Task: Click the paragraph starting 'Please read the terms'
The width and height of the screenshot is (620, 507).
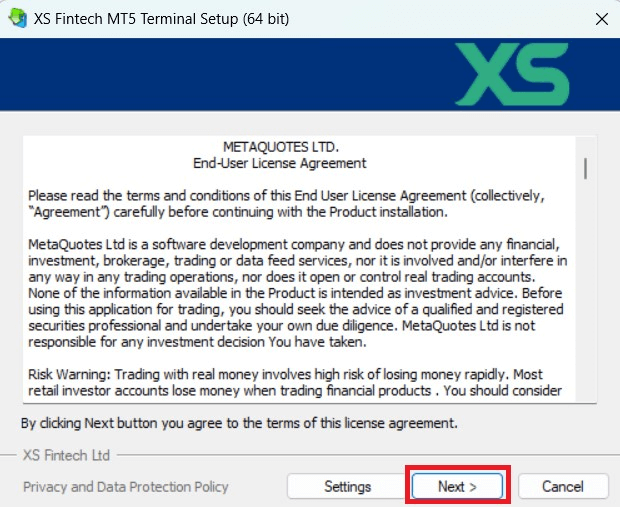Action: point(286,204)
